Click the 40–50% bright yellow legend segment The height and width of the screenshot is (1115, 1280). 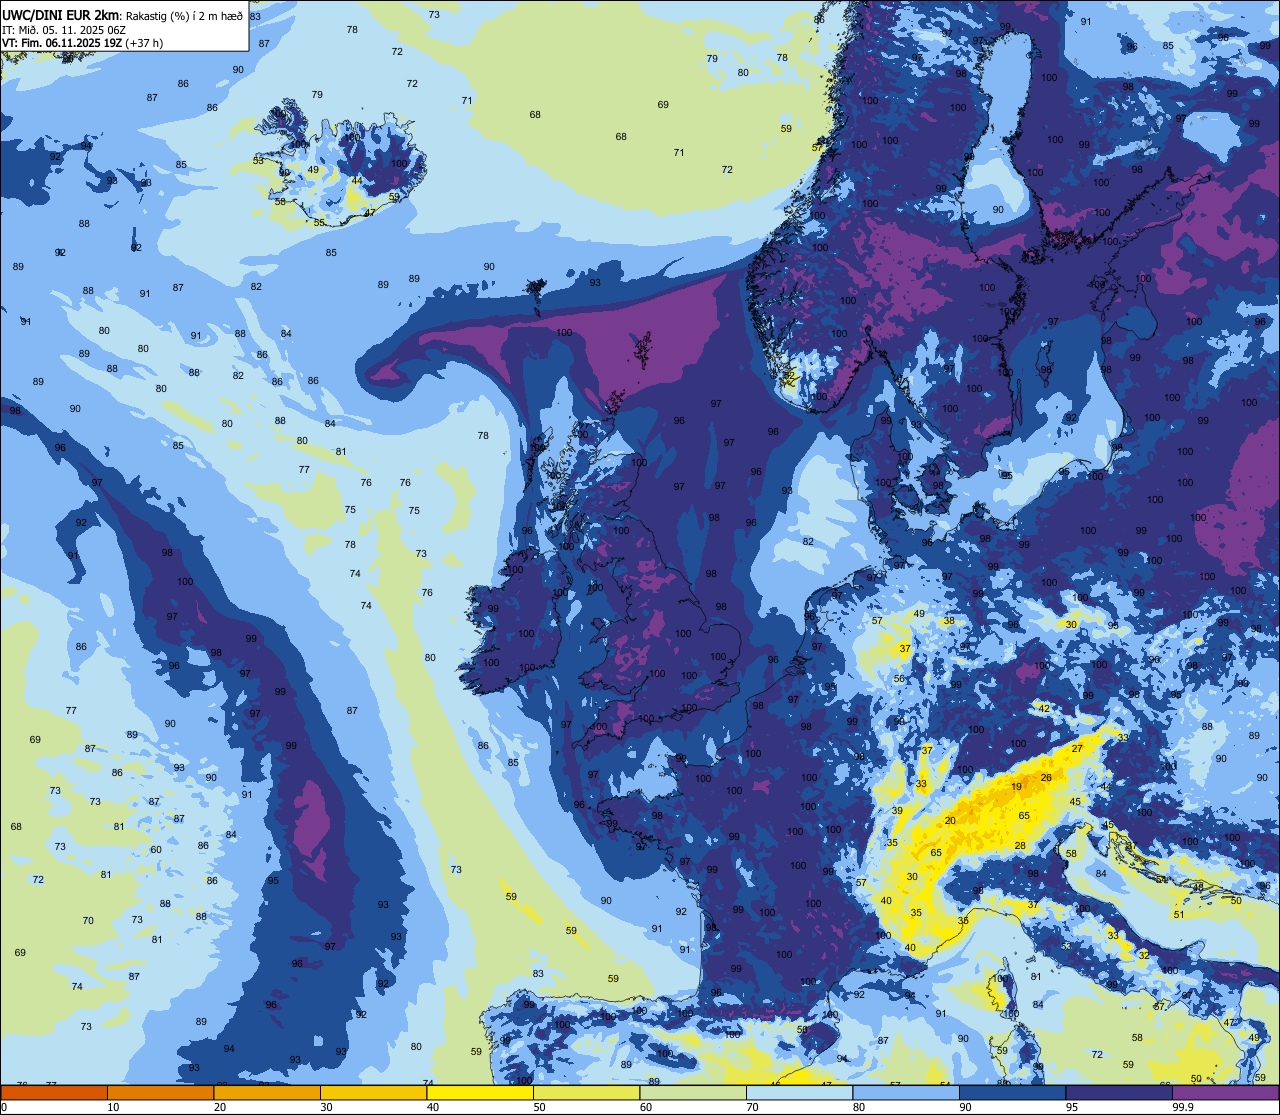tap(480, 1092)
